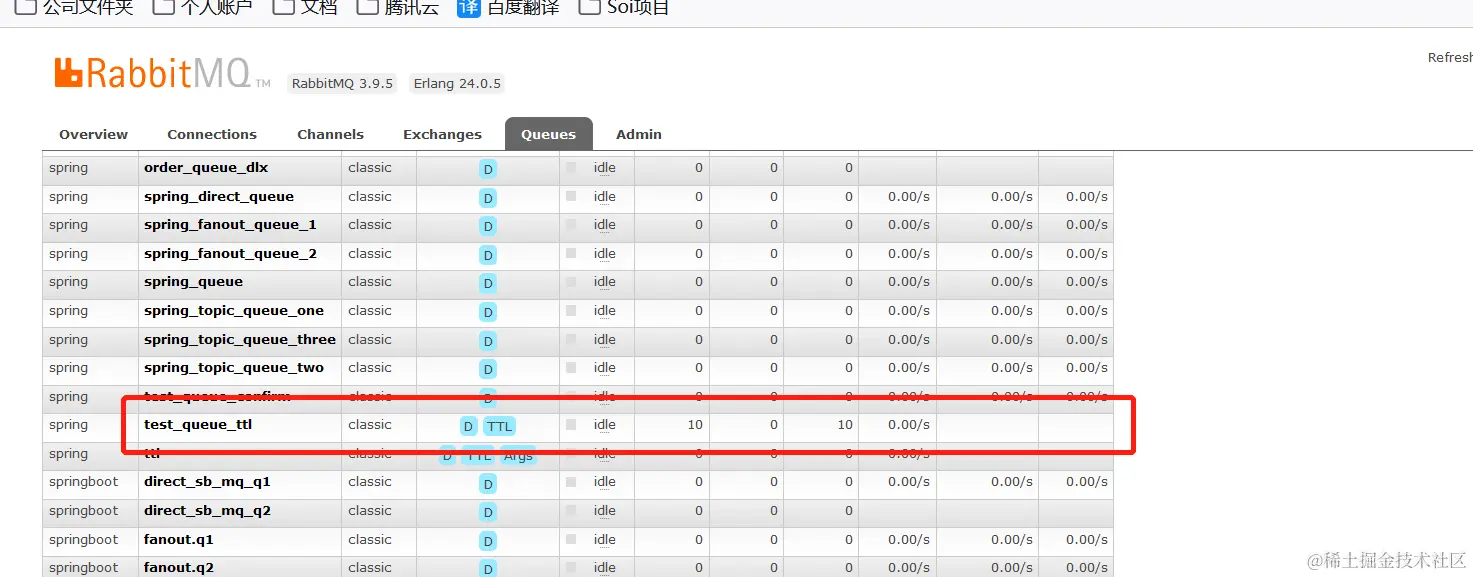This screenshot has width=1473, height=577.
Task: Click the D badge for spring_topic_queue_two
Action: (488, 369)
